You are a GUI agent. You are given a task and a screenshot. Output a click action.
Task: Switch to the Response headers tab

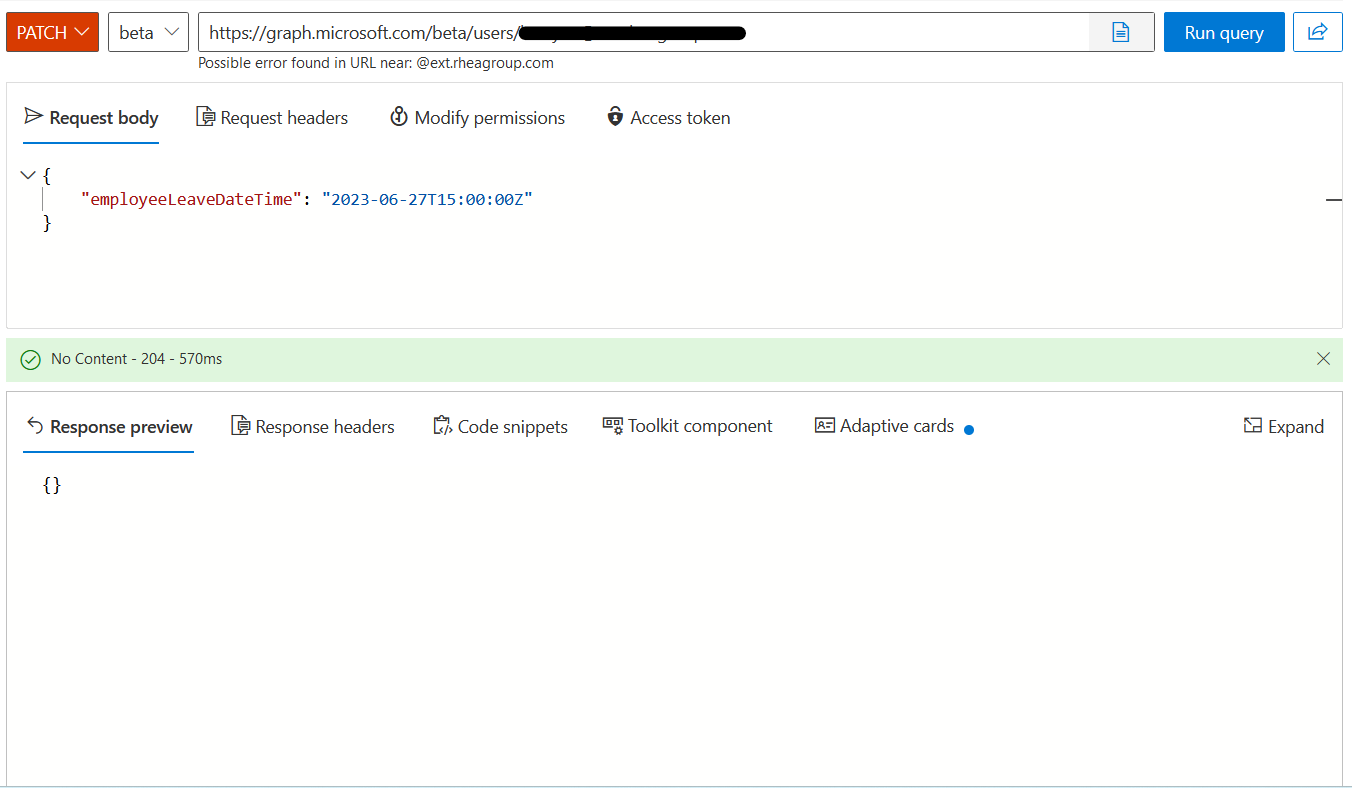coord(312,425)
